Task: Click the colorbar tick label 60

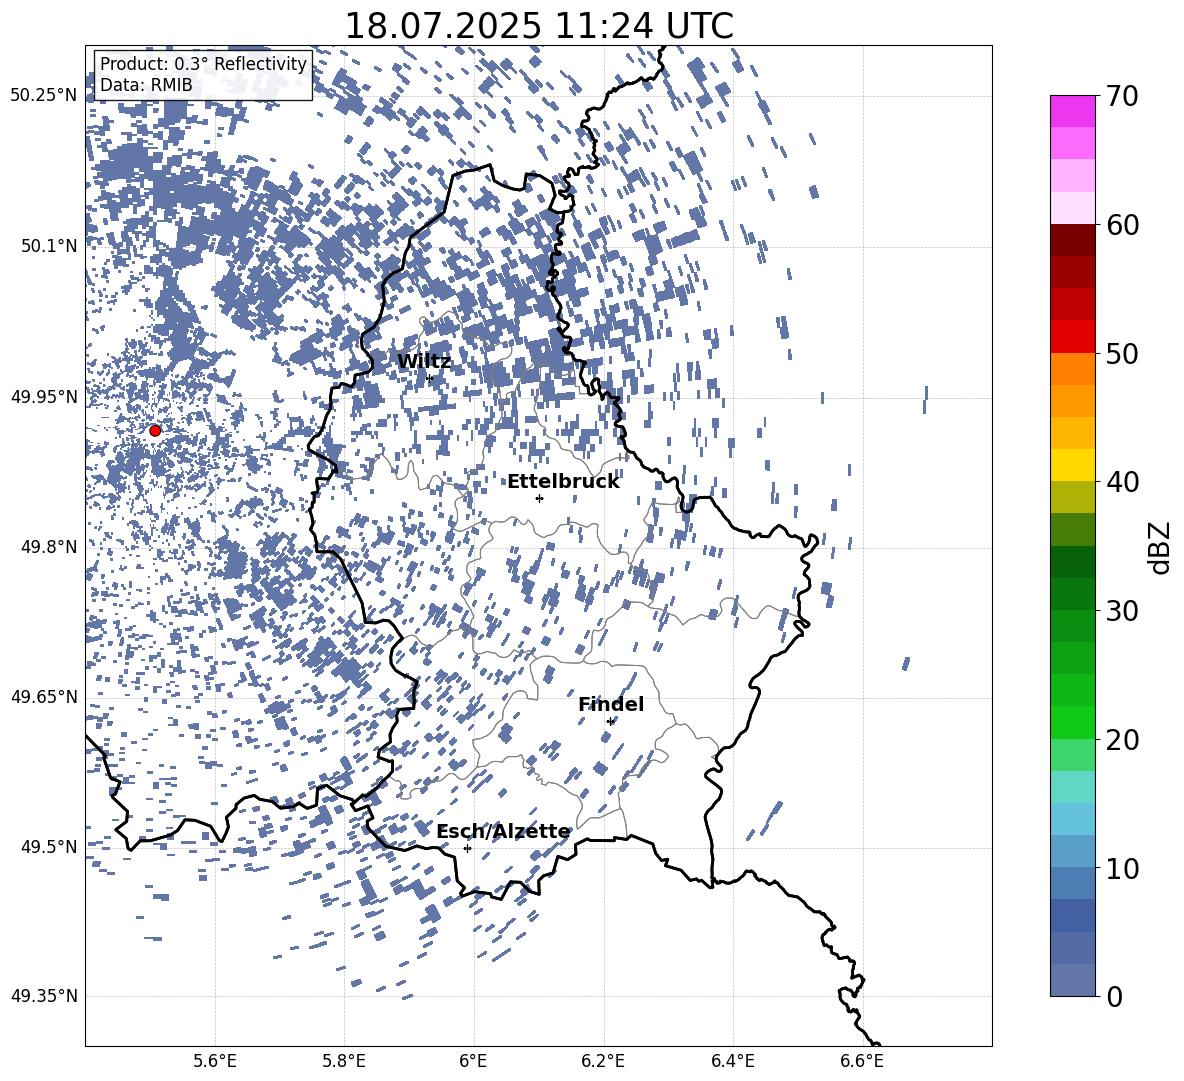Action: click(x=1122, y=225)
